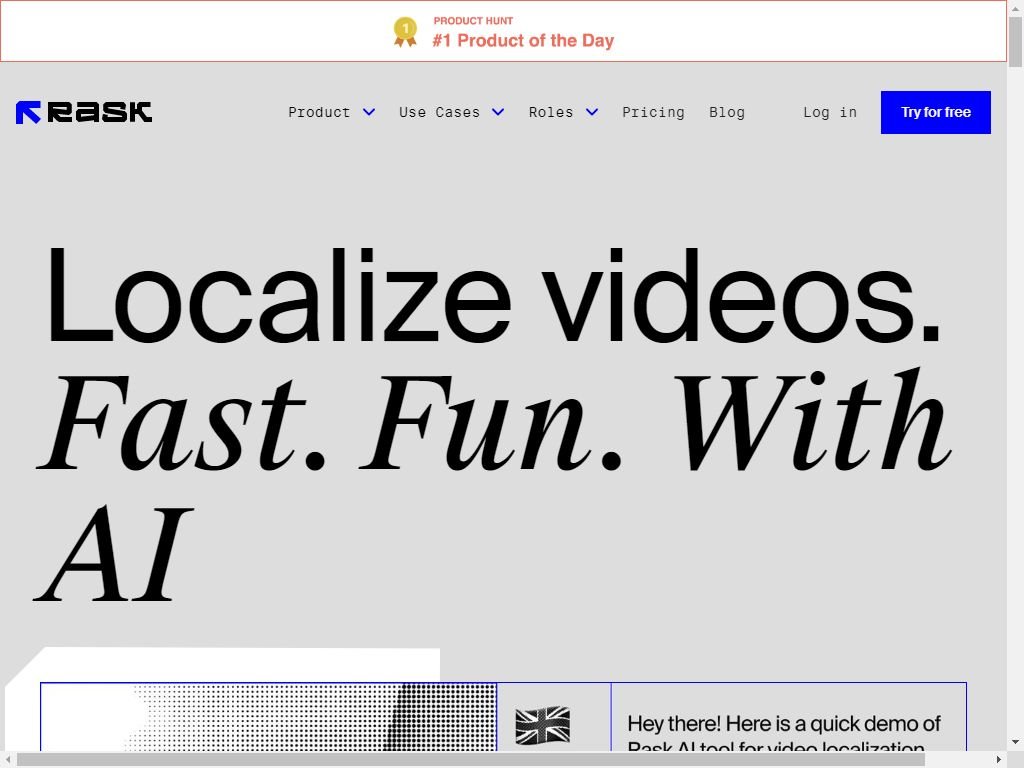Open the Blog nav item

click(727, 112)
